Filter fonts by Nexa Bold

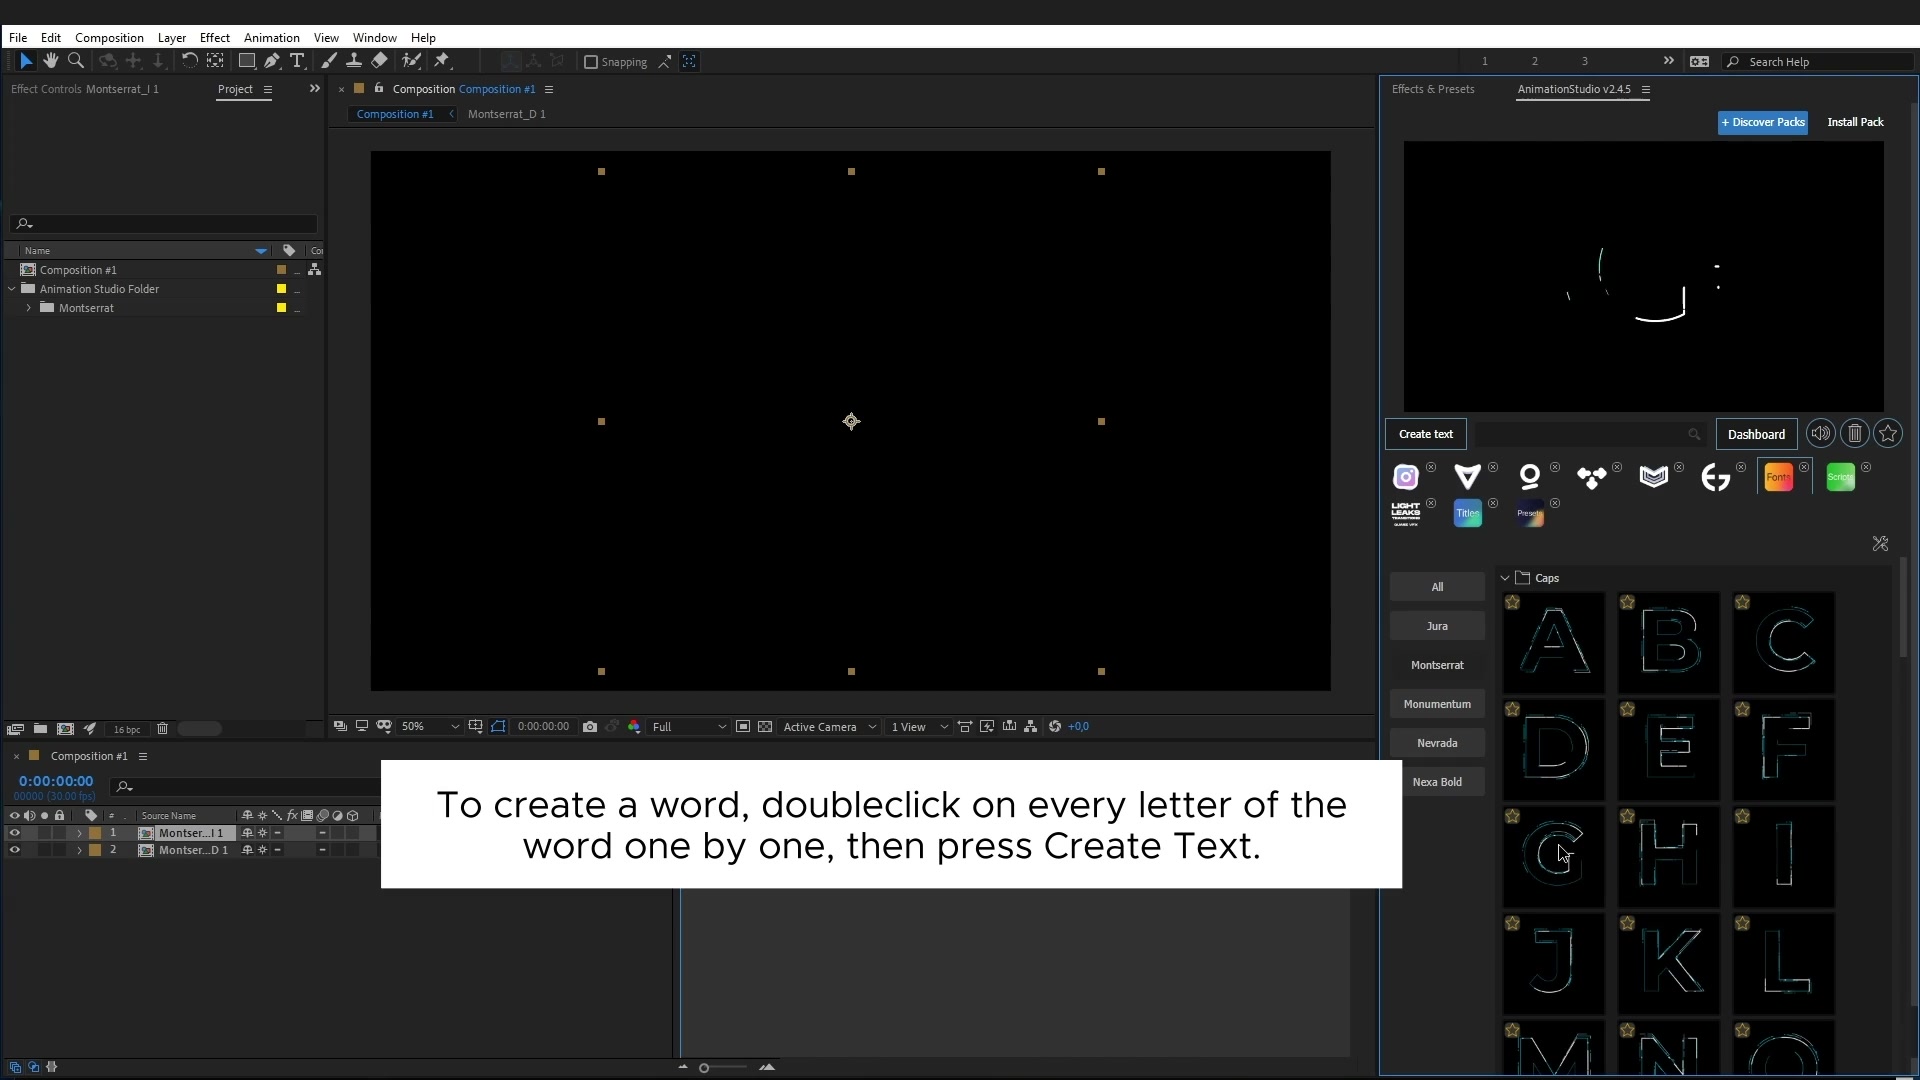(x=1437, y=782)
